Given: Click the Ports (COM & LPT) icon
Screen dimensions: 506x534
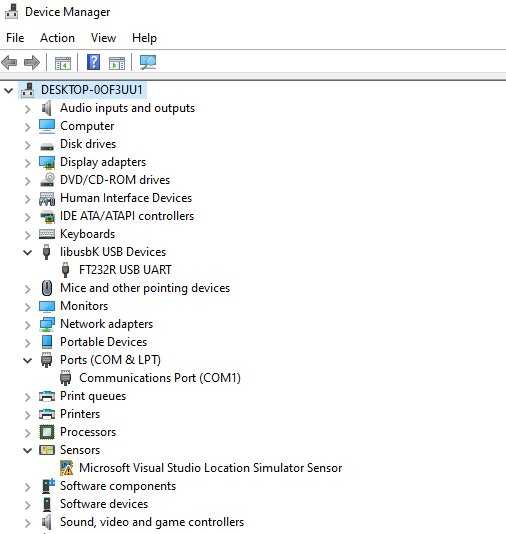Looking at the screenshot, I should 46,360.
